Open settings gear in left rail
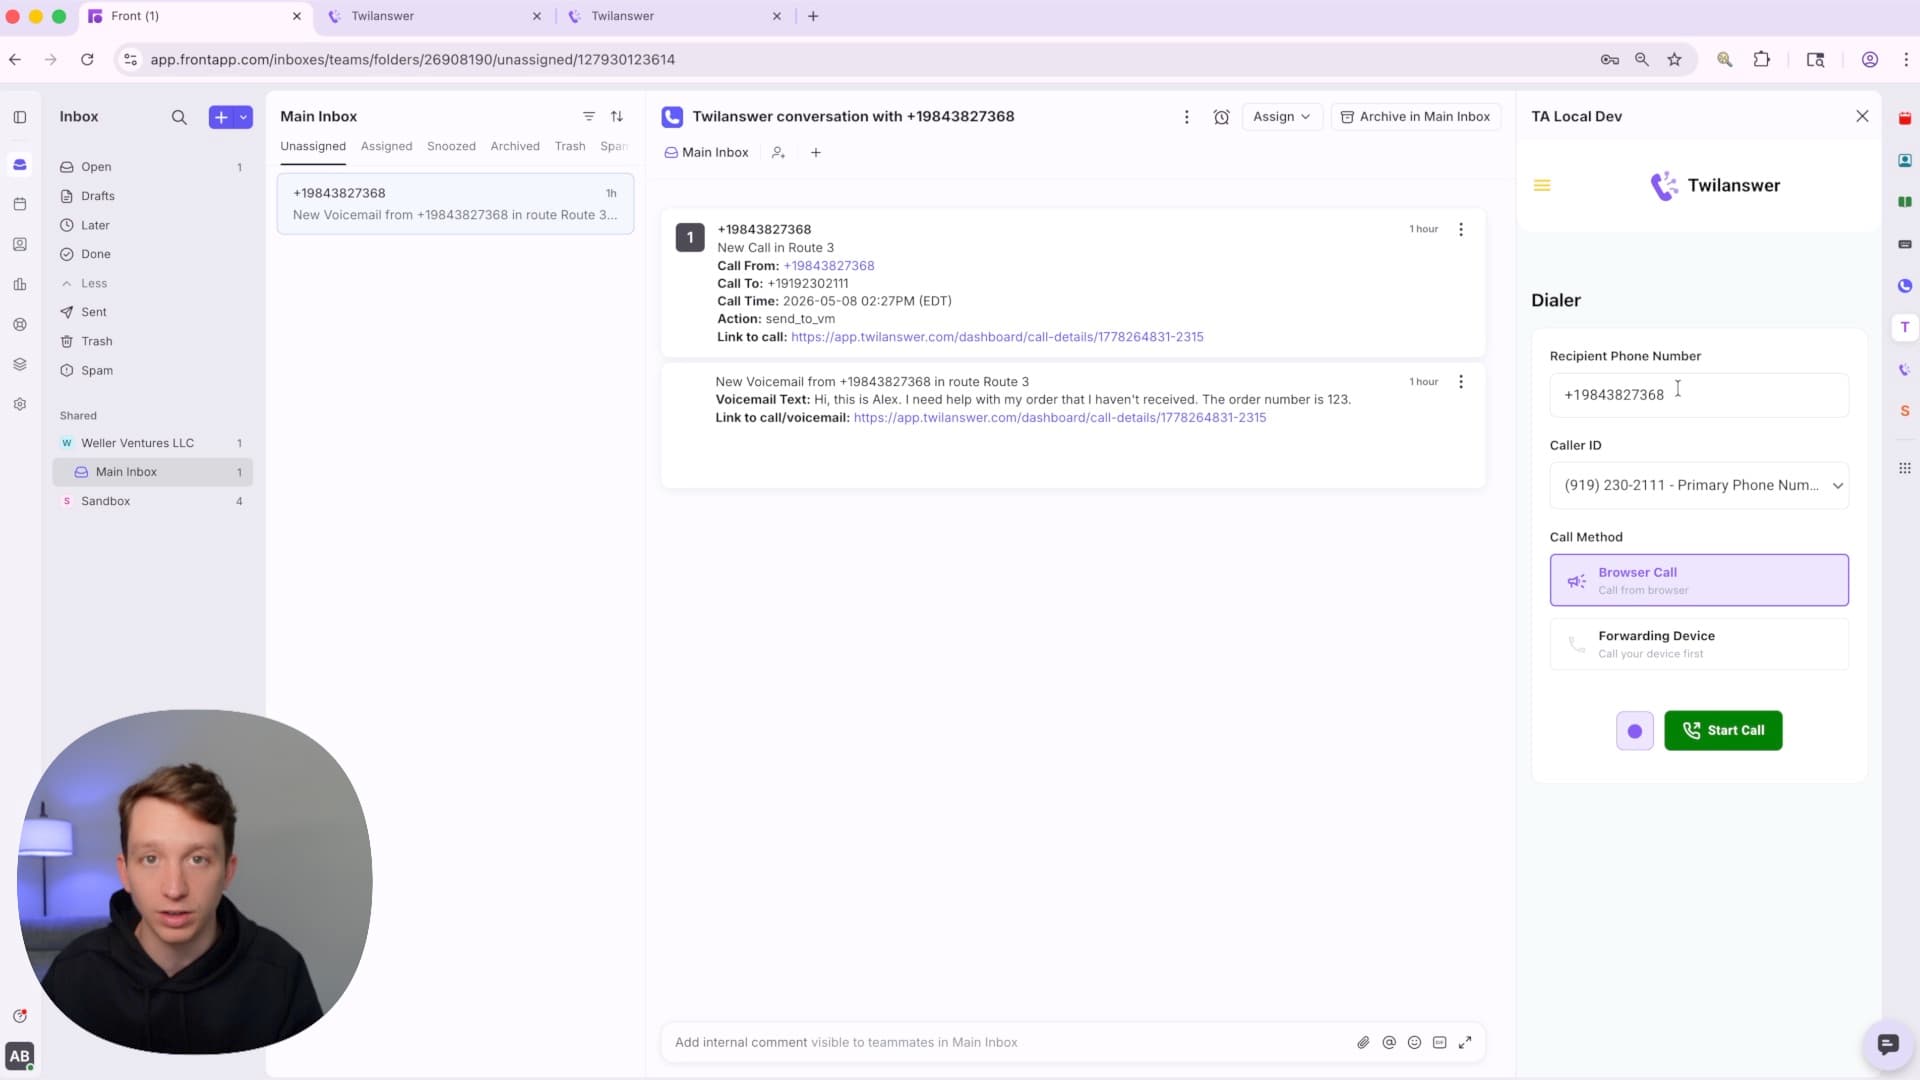Screen dimensions: 1920x1080 (20, 404)
